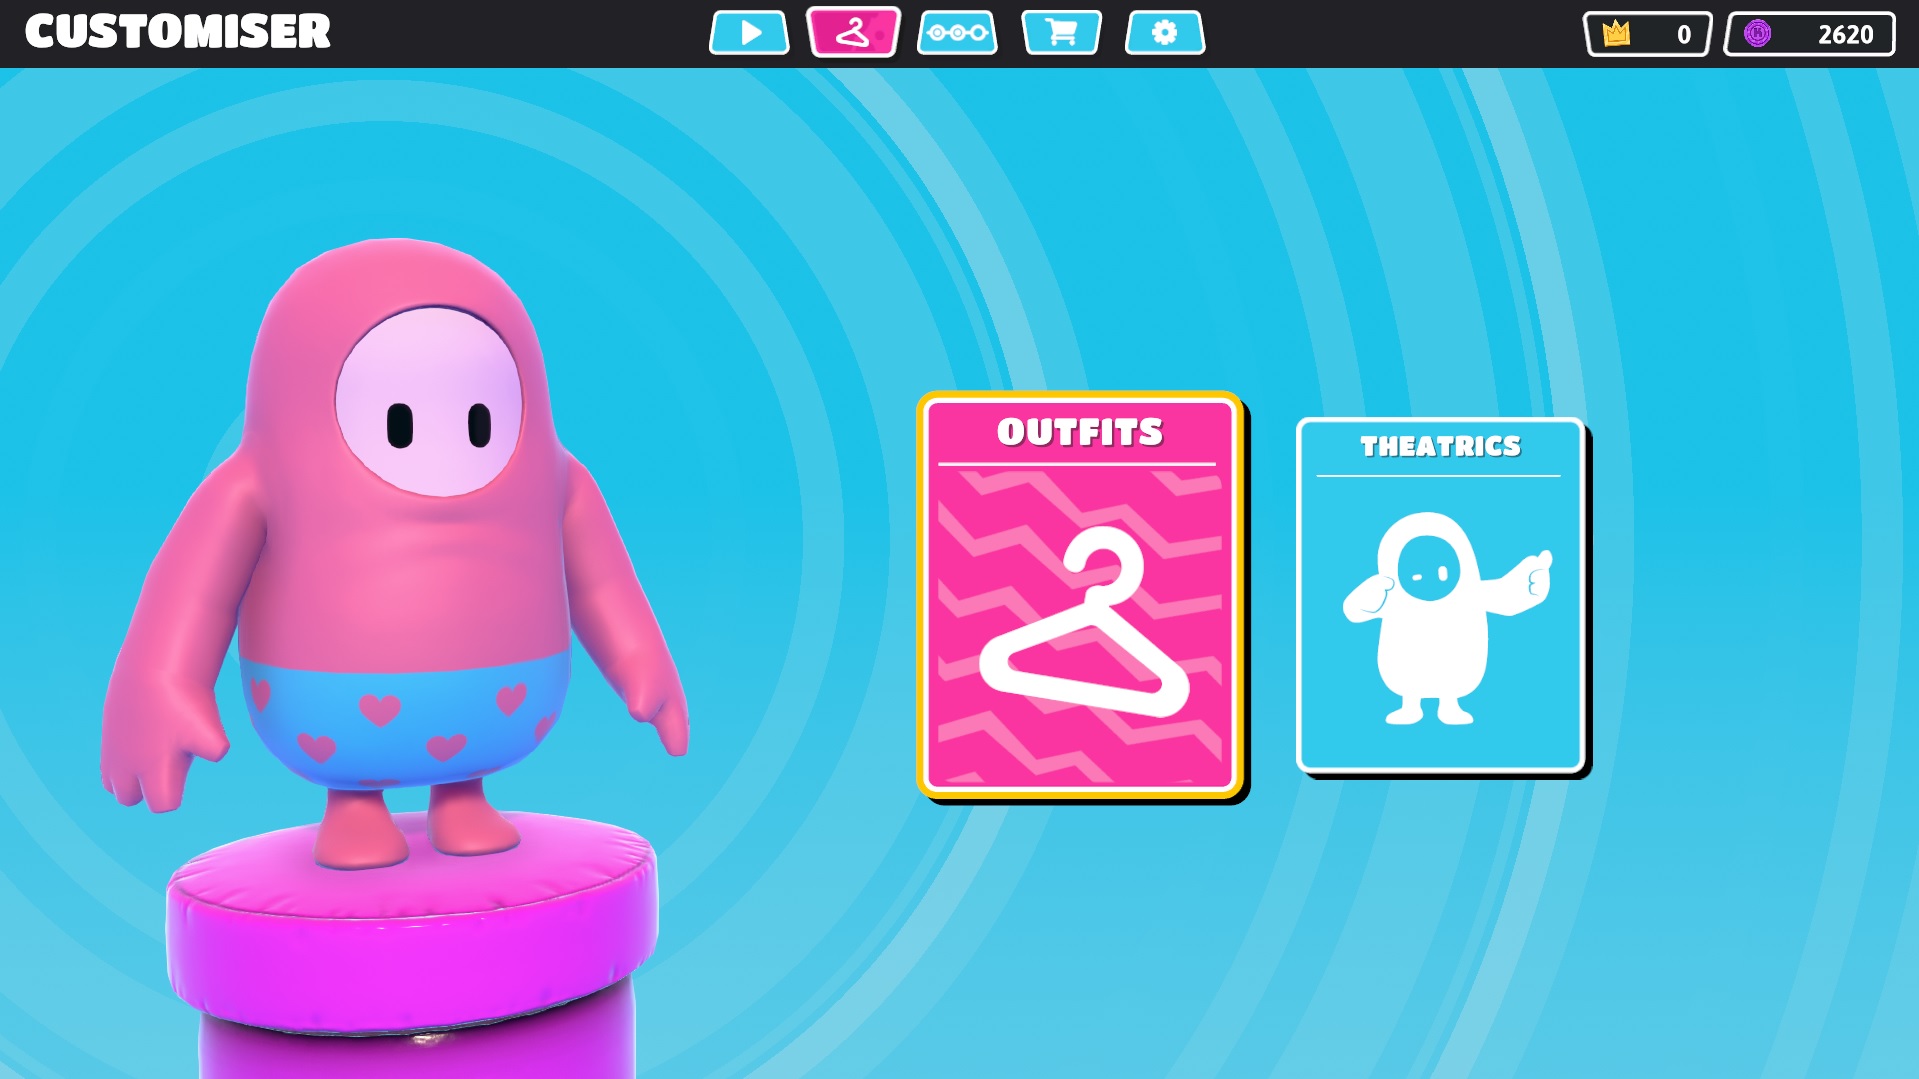Screen dimensions: 1919x1079
Task: Click the purple kudos coin icon
Action: click(1757, 34)
